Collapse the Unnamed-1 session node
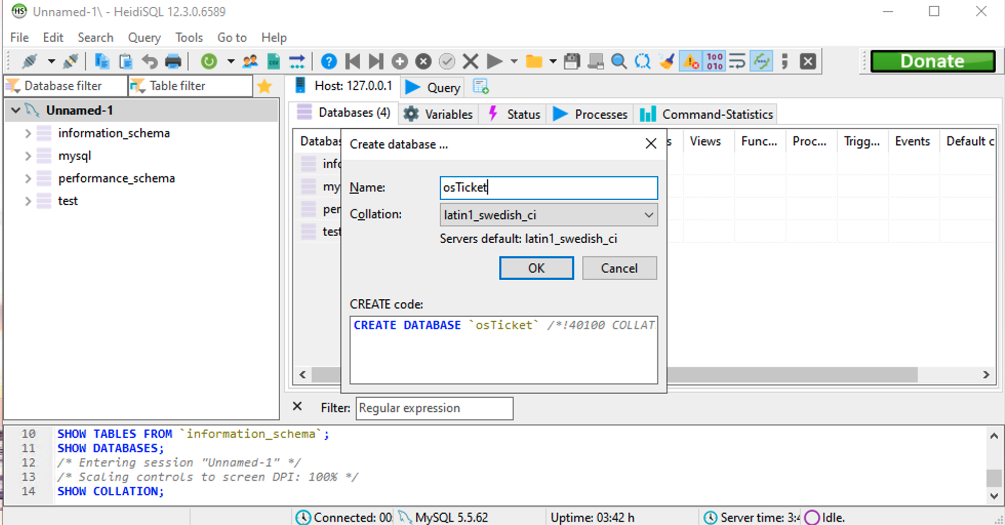This screenshot has height=525, width=1005. pos(15,111)
